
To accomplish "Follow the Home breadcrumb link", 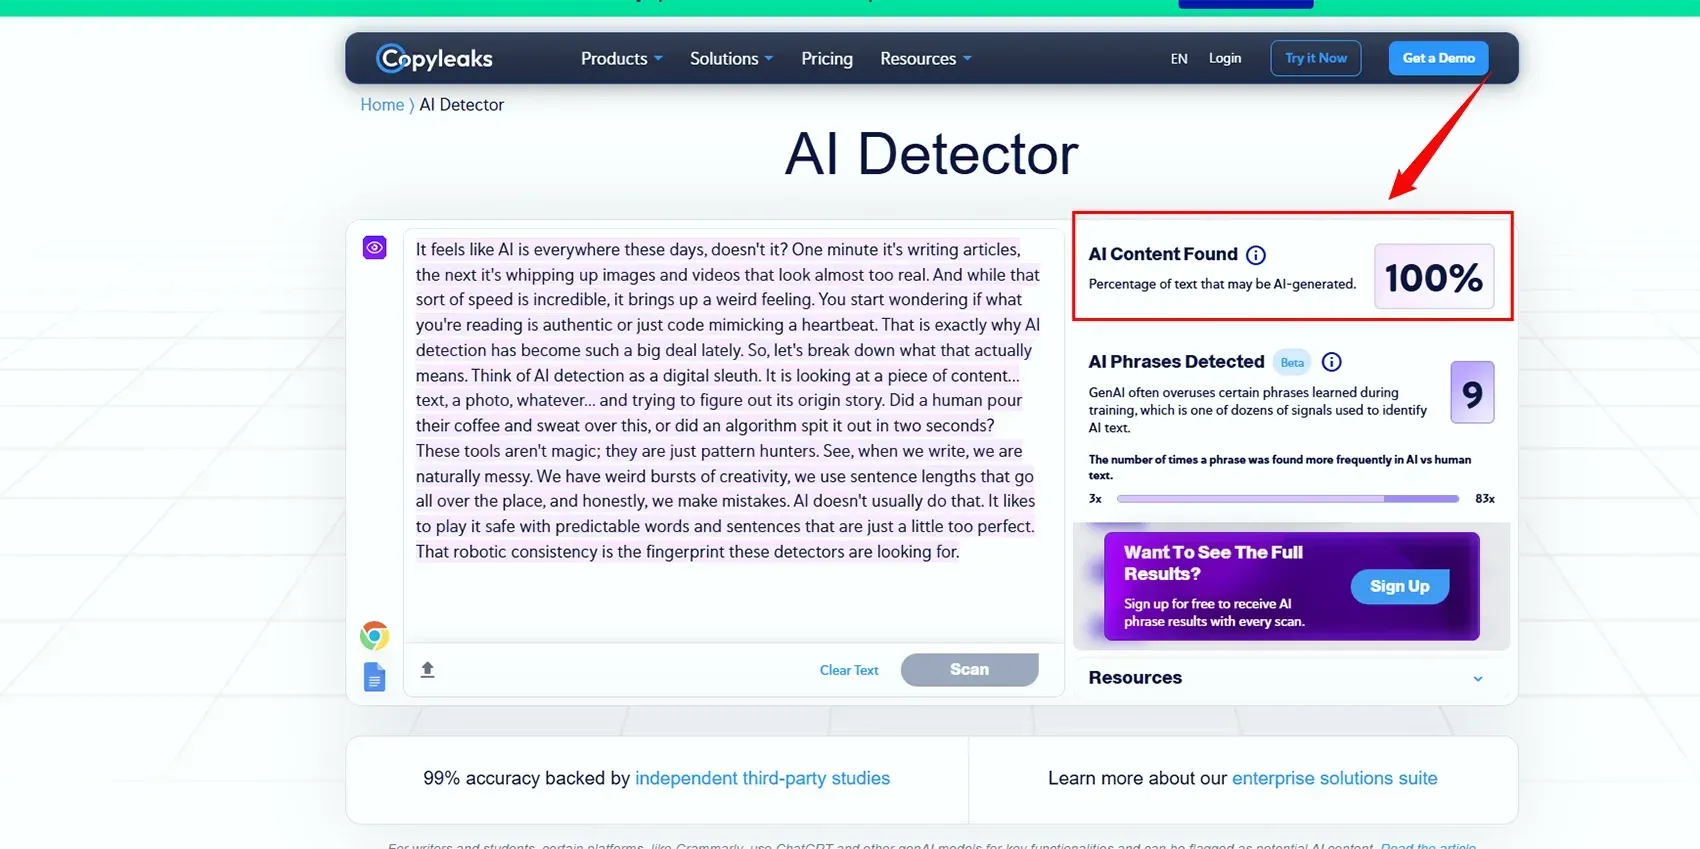I will pyautogui.click(x=382, y=105).
